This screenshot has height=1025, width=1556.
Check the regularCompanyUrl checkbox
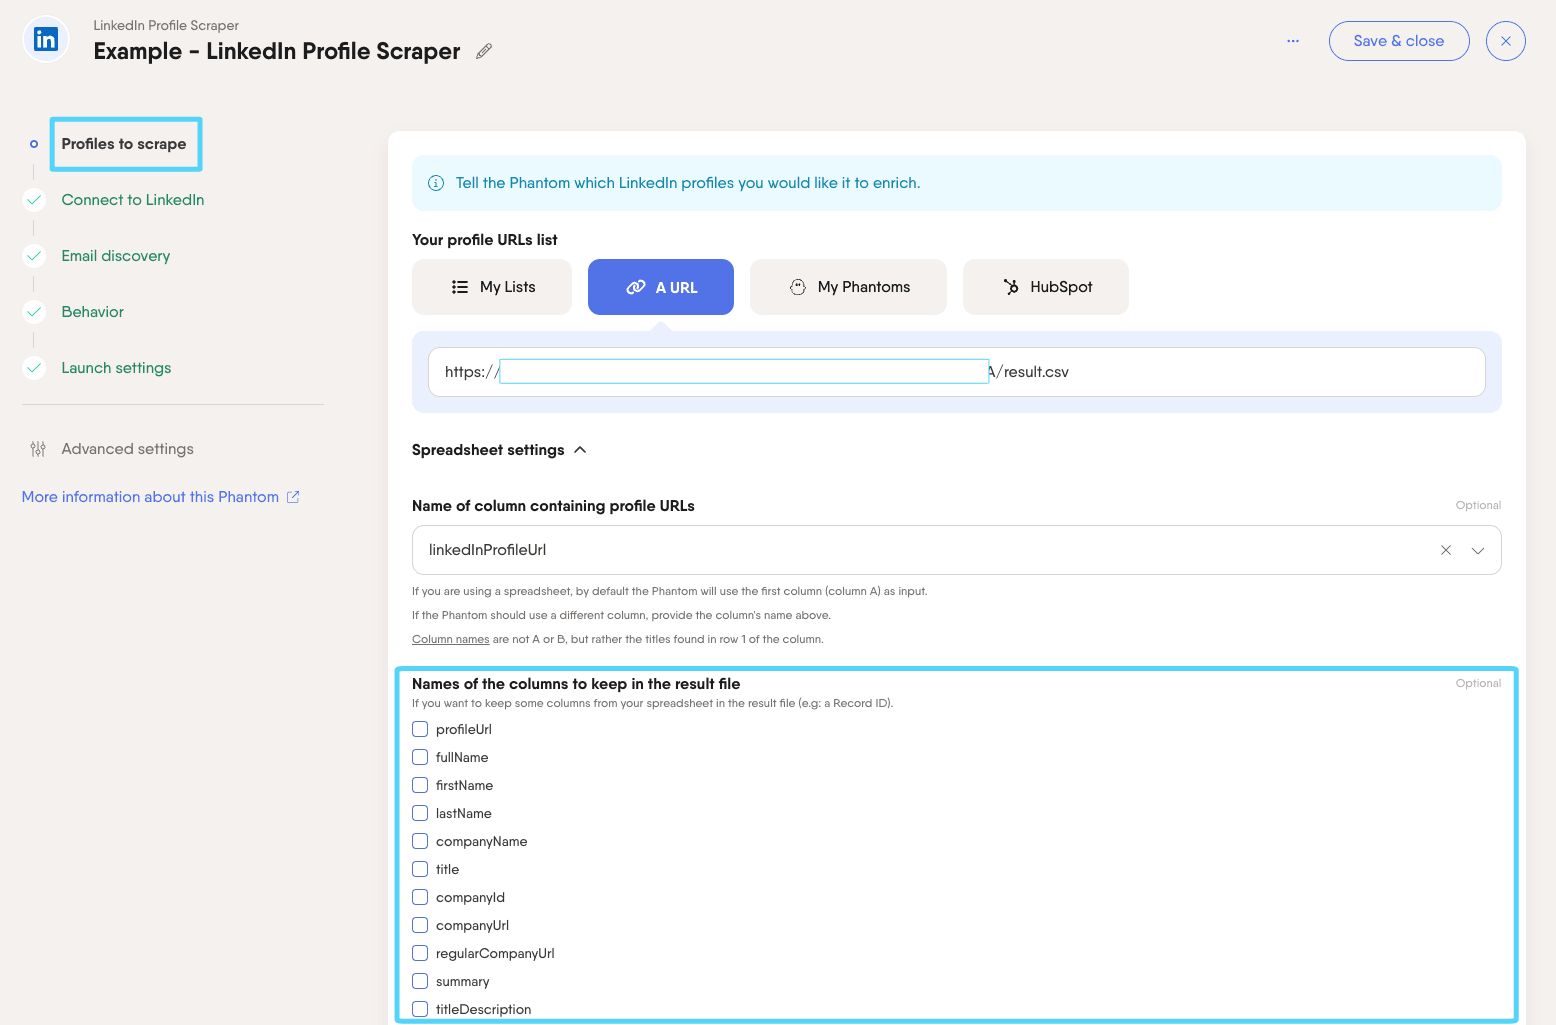coord(420,953)
